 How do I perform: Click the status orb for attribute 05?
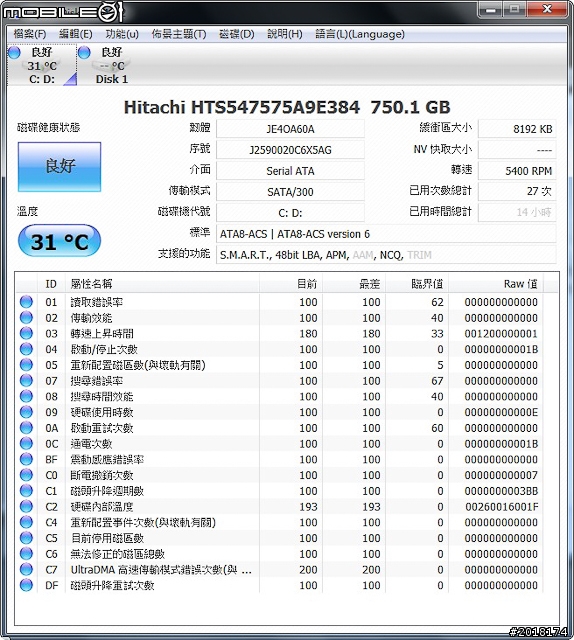point(26,364)
